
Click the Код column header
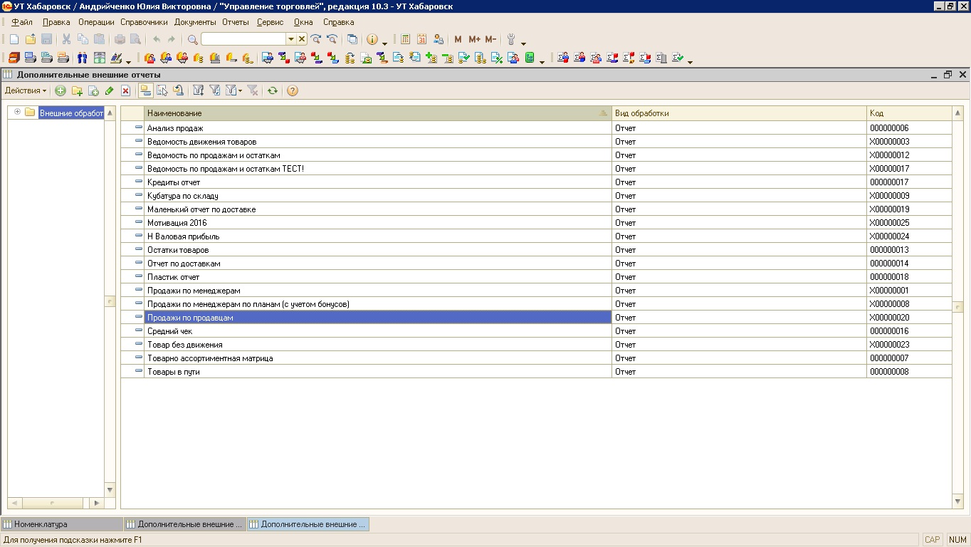click(x=905, y=113)
